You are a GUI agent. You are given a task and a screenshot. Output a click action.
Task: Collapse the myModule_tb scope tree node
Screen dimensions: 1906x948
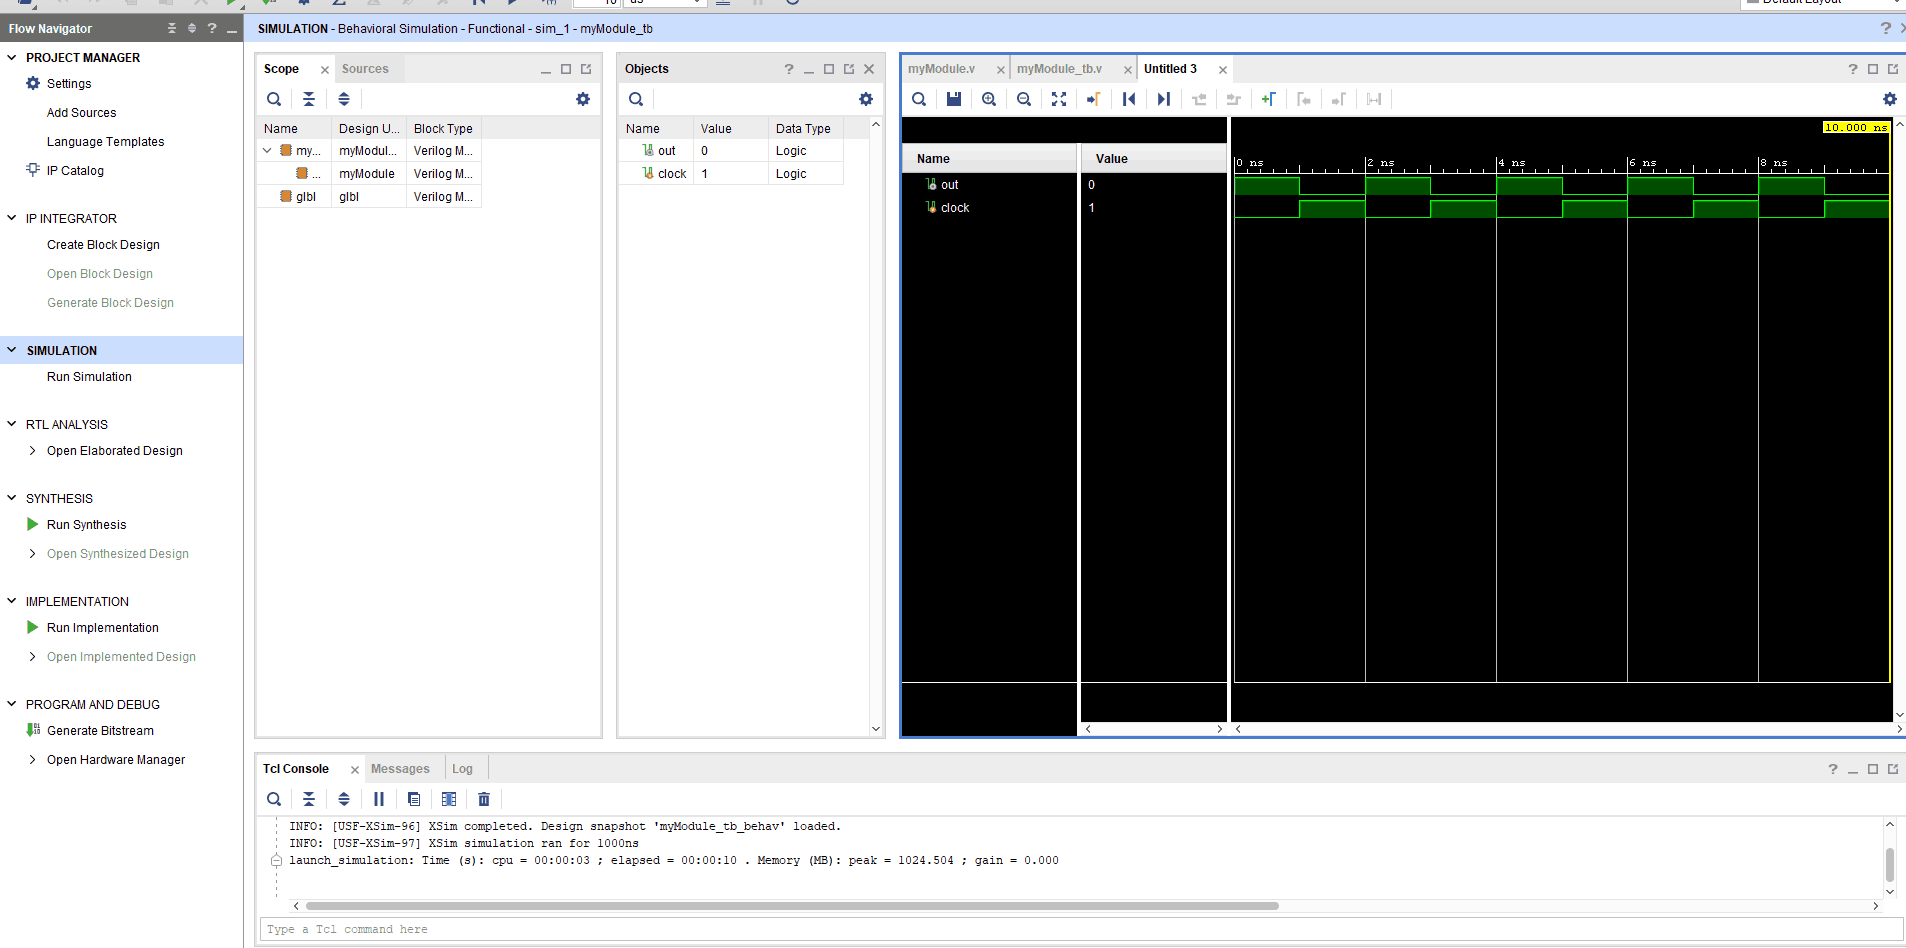tap(267, 151)
